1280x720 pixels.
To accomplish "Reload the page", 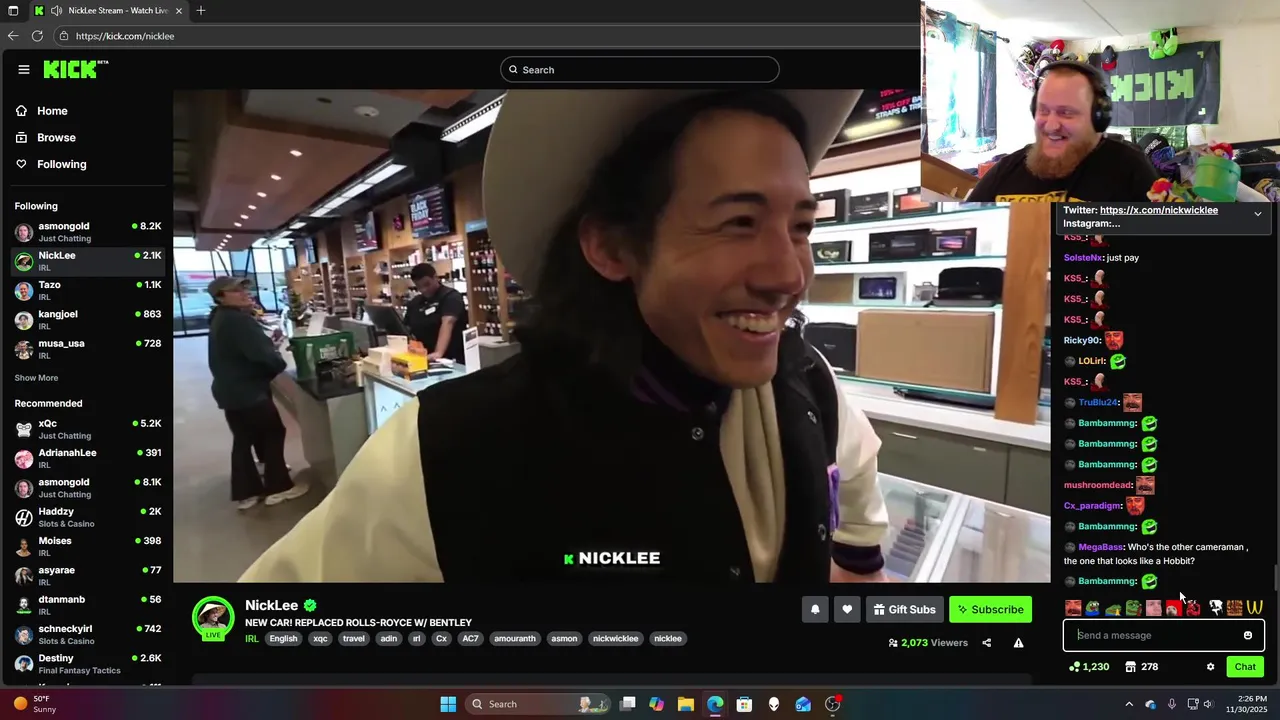I will [x=37, y=36].
